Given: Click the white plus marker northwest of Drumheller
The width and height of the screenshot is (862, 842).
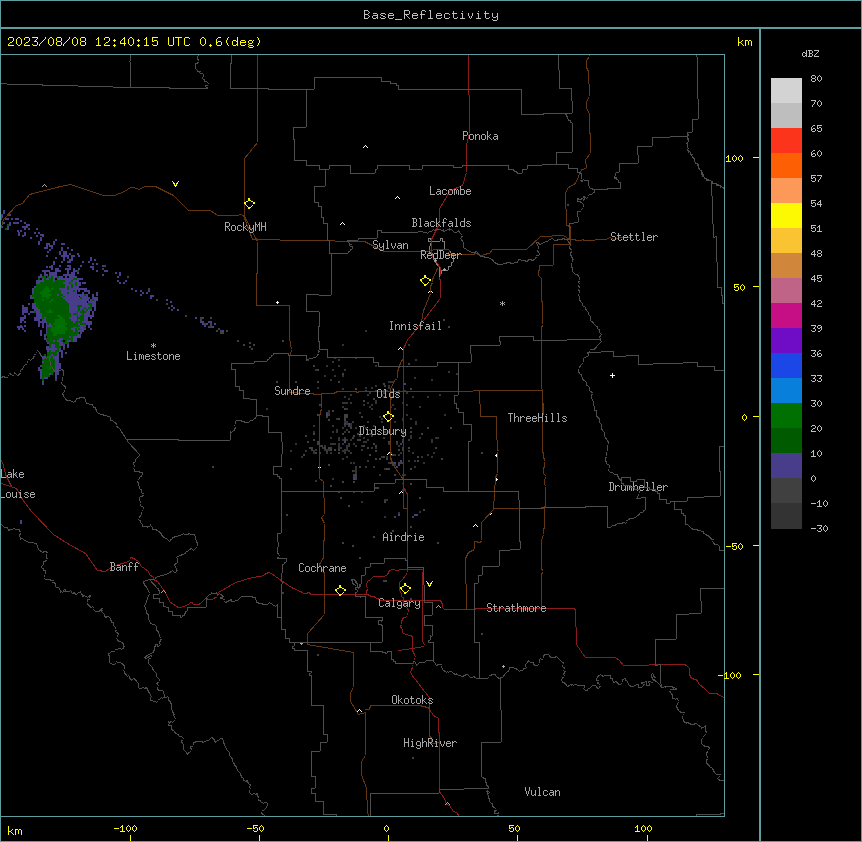Looking at the screenshot, I should coord(612,375).
